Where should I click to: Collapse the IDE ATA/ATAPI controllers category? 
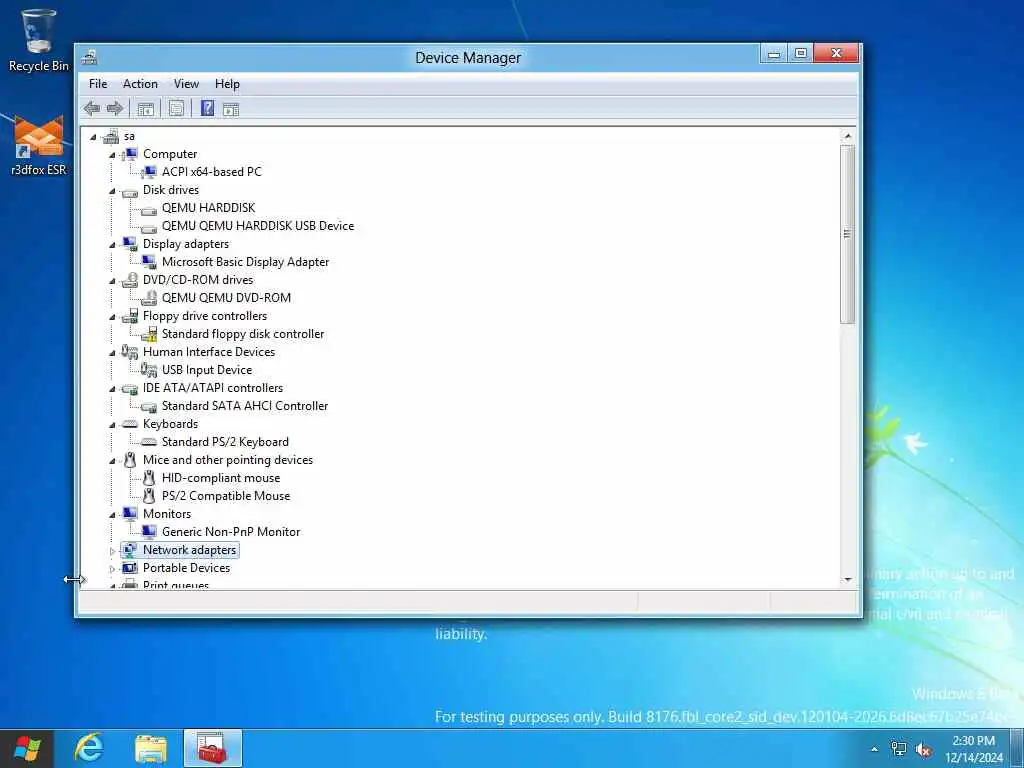click(x=112, y=389)
